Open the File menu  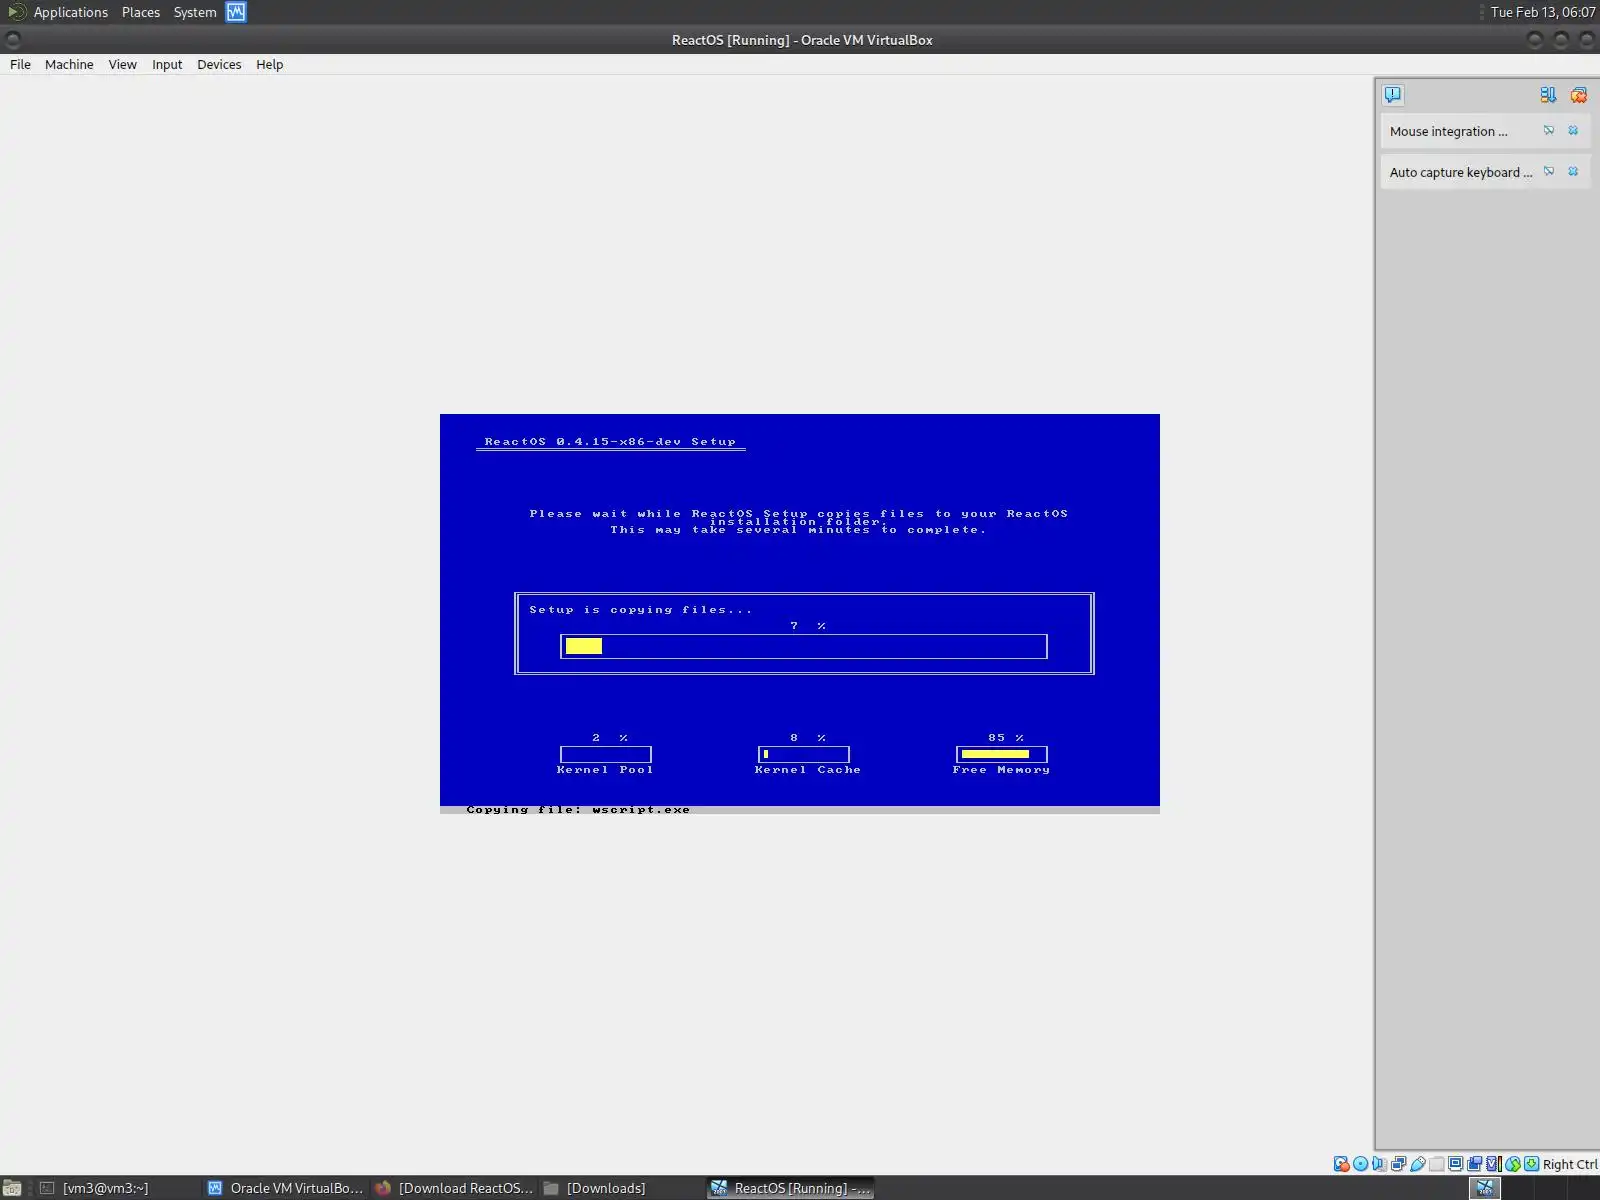click(x=20, y=65)
